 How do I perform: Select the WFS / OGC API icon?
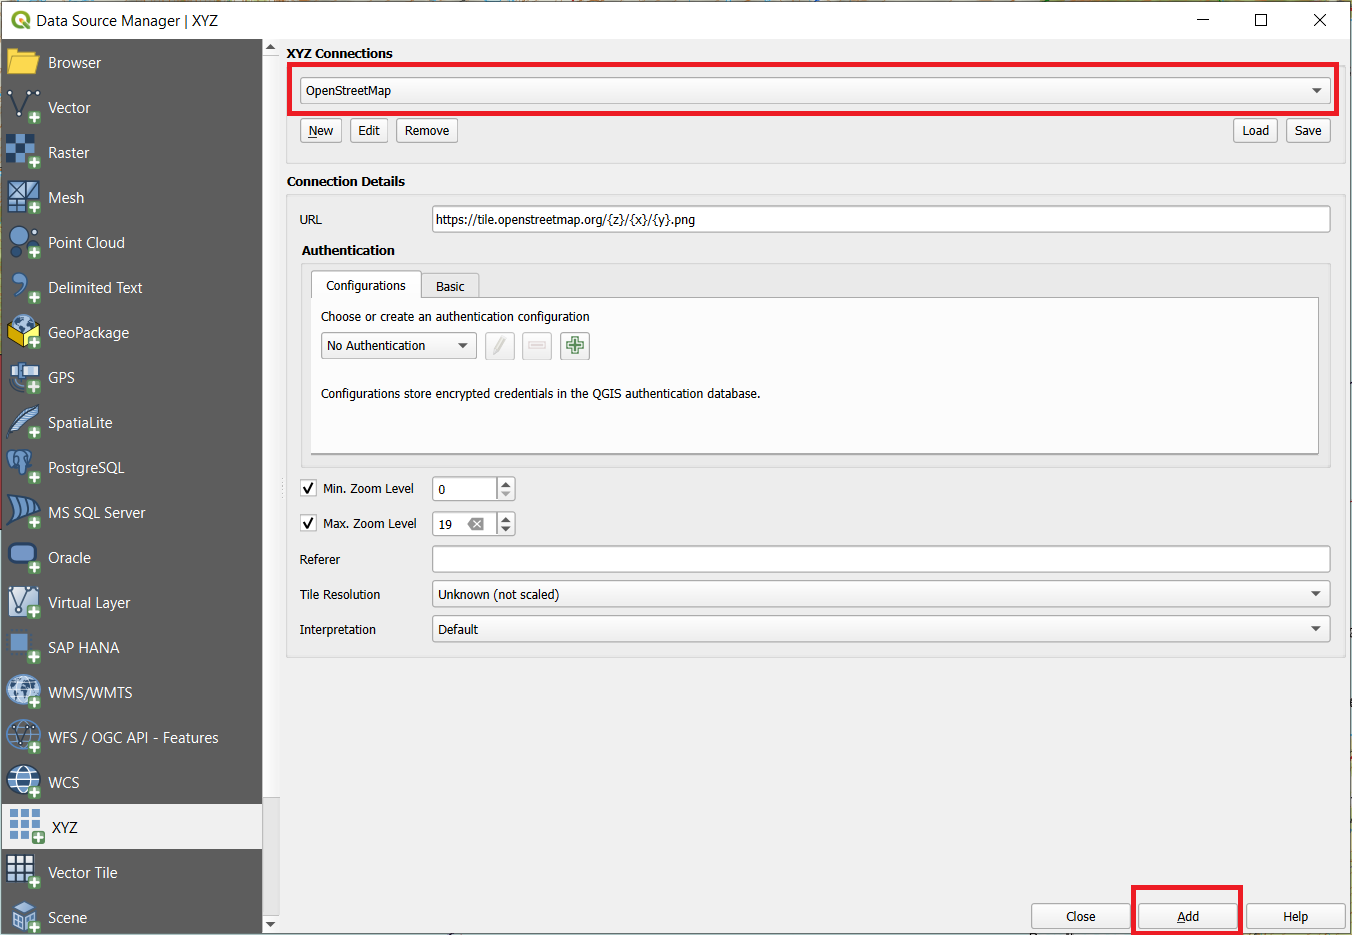23,737
